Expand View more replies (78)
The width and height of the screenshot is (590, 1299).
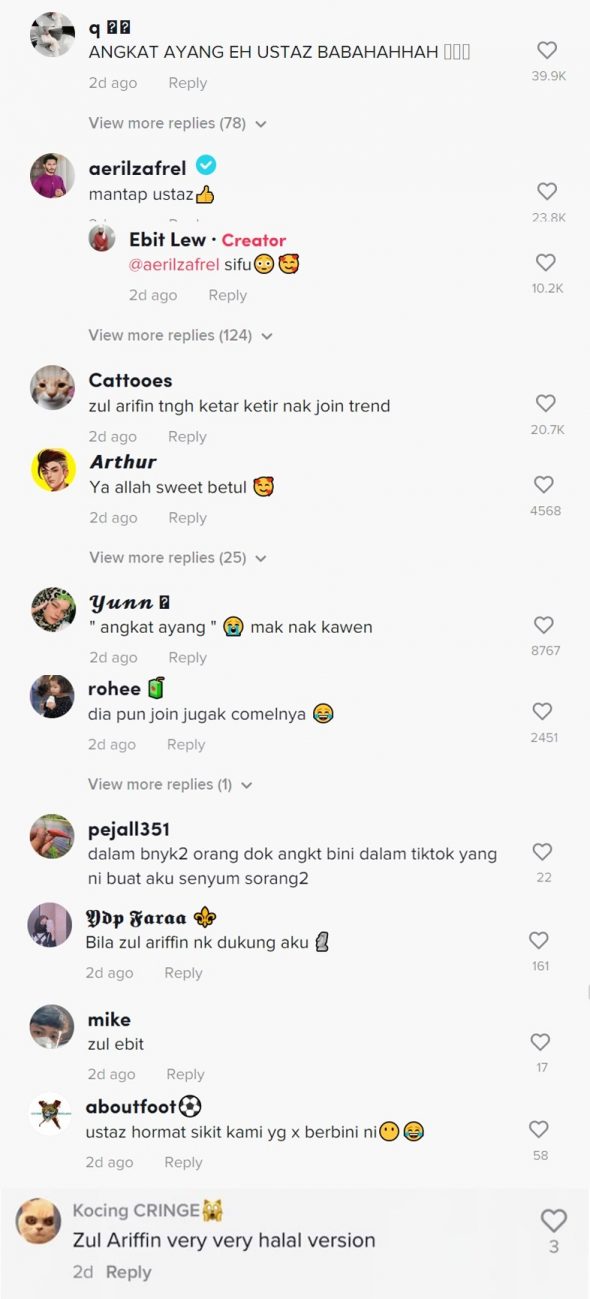pos(178,123)
